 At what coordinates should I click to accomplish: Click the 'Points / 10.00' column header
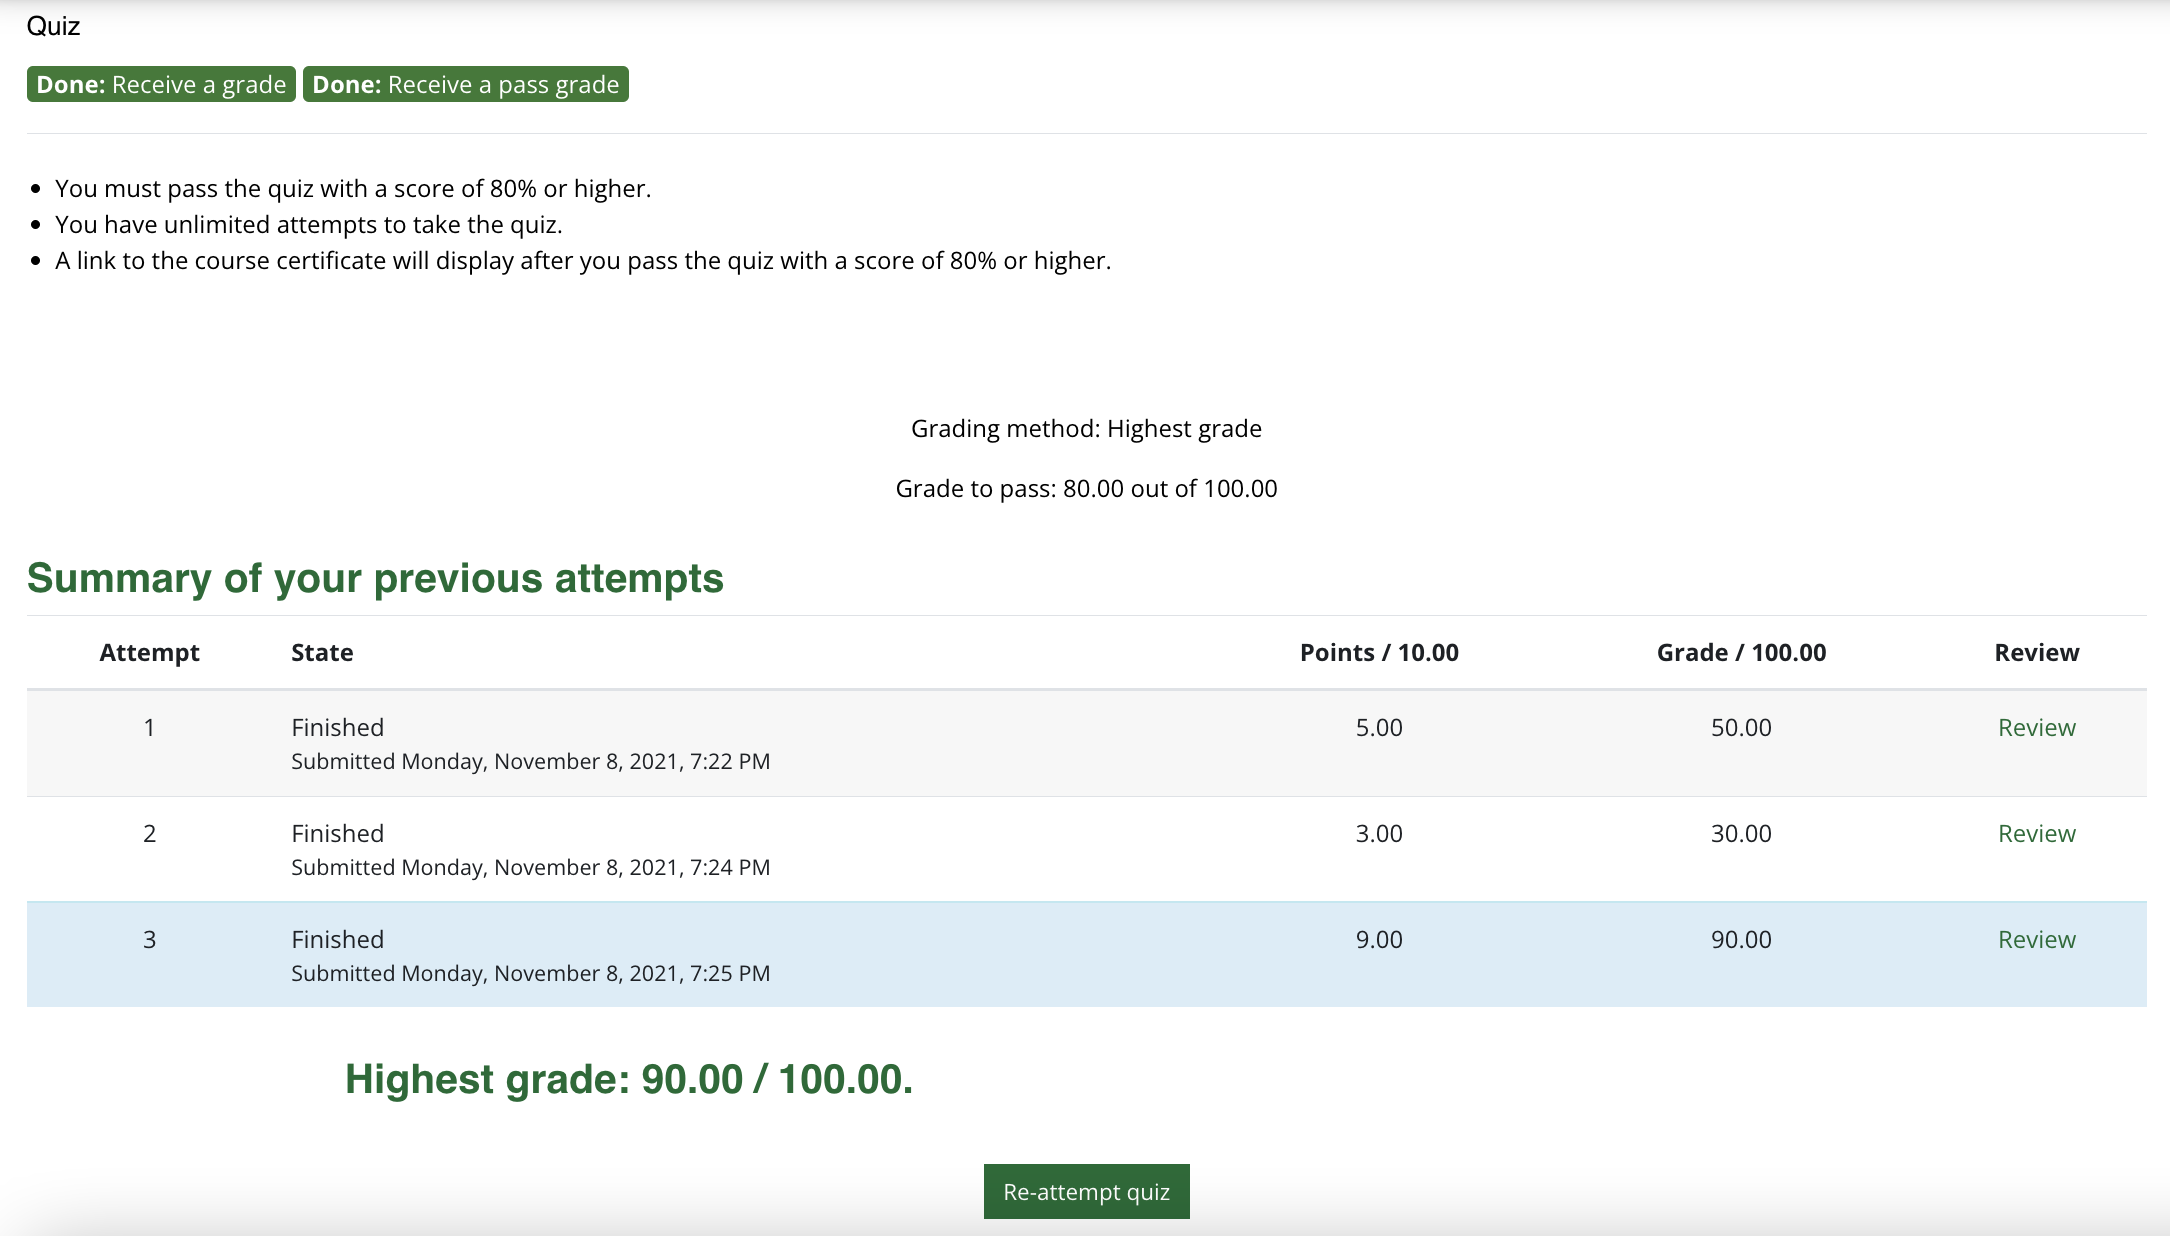[1378, 652]
